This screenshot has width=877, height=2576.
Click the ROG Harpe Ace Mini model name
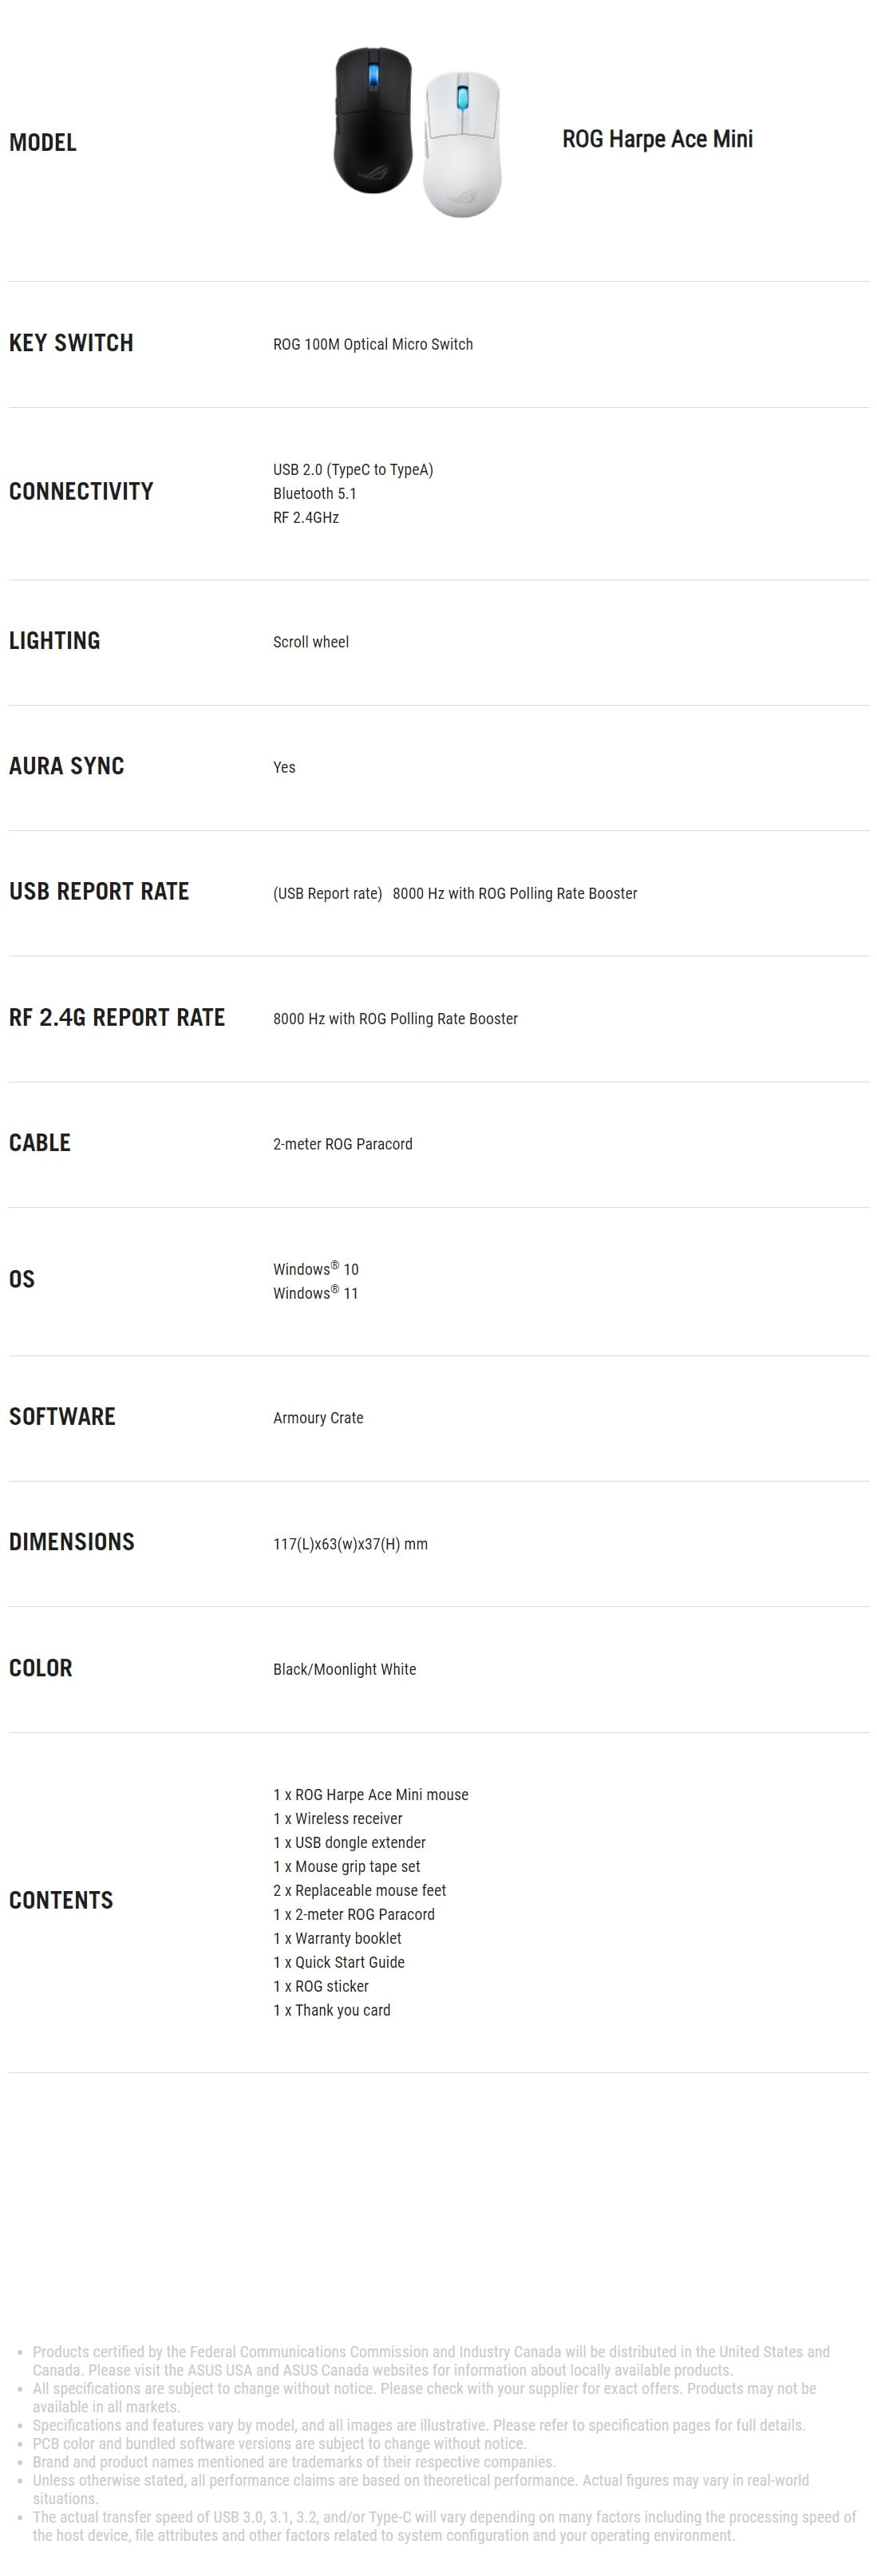point(657,139)
